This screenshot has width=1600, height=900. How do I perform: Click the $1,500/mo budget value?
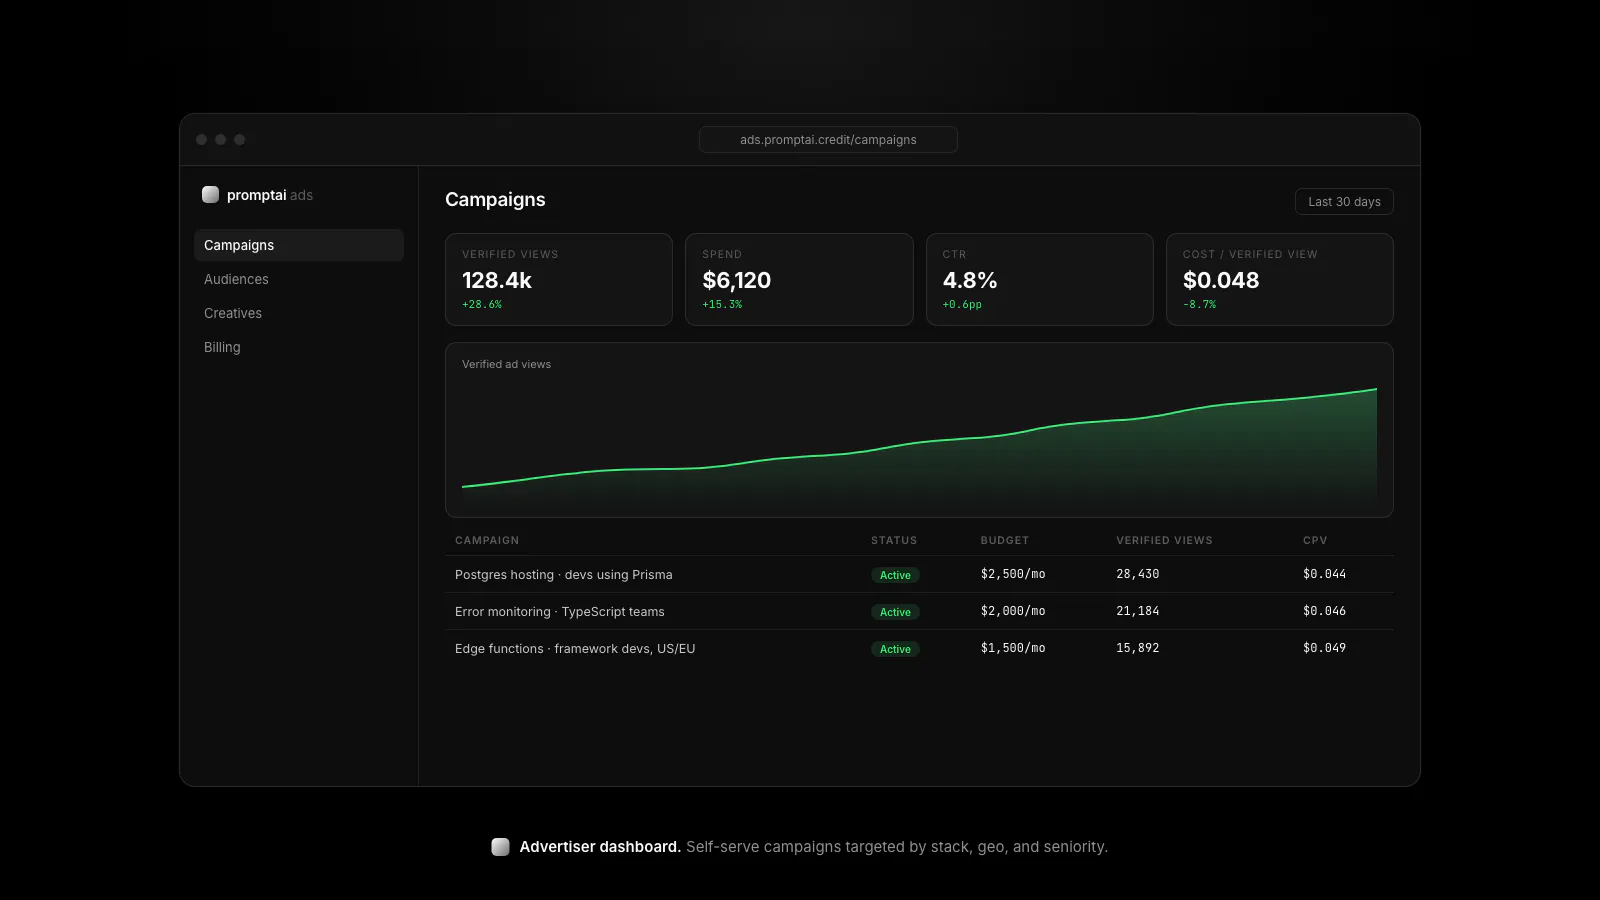click(1013, 648)
